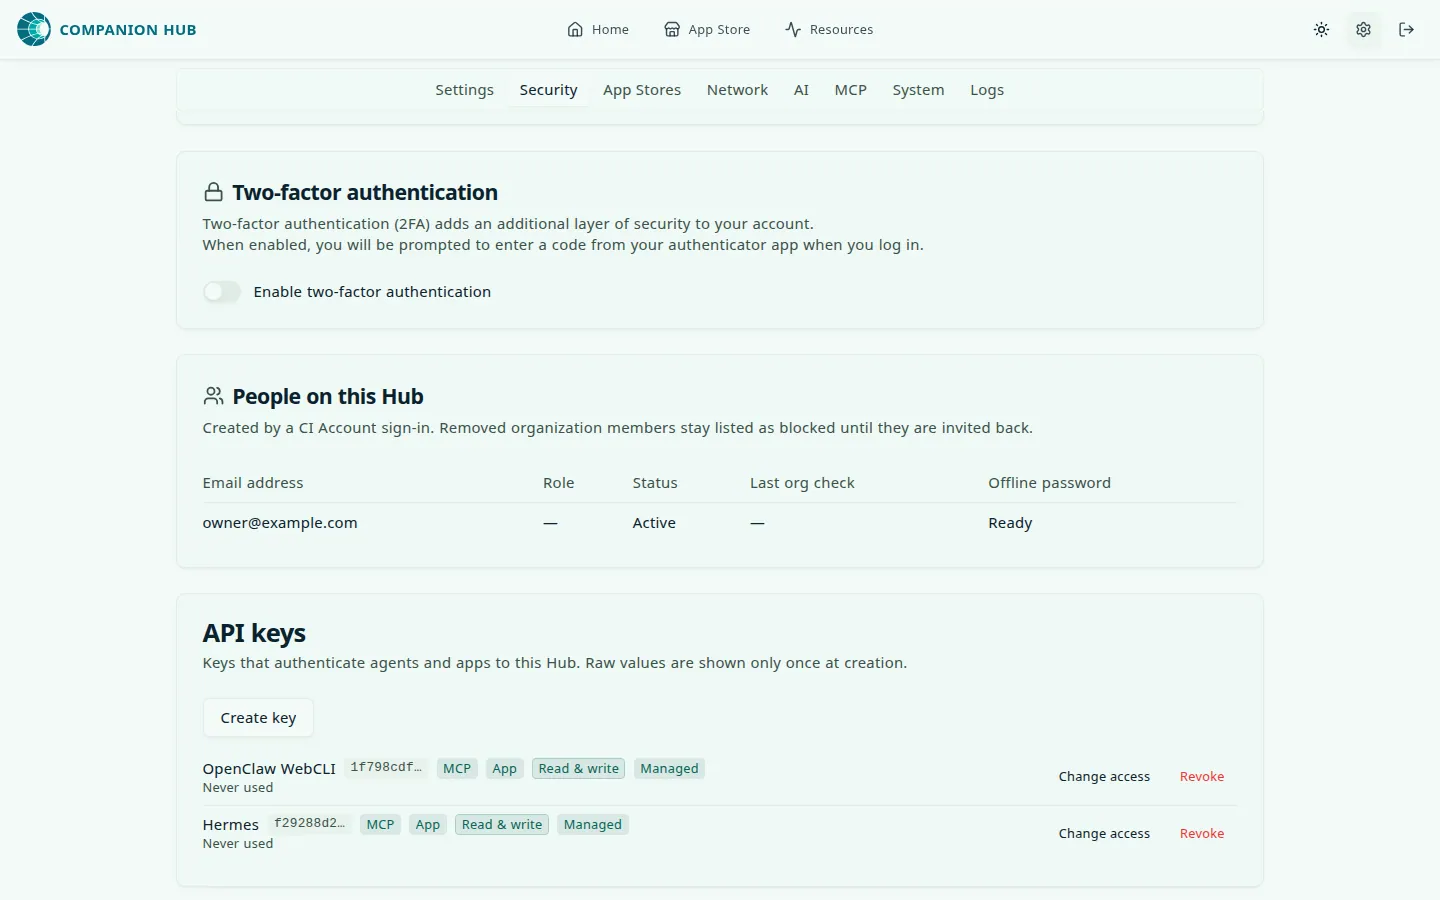The height and width of the screenshot is (900, 1440).
Task: Open the Resources navigation link
Action: tap(829, 30)
